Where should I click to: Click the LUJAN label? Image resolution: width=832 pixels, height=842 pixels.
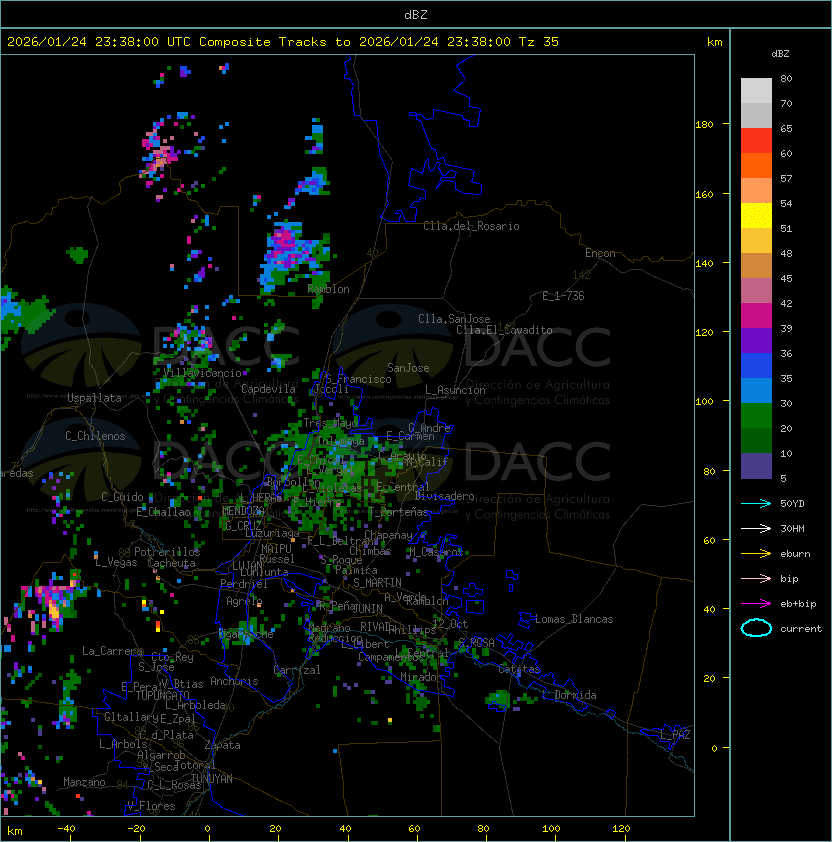247,566
